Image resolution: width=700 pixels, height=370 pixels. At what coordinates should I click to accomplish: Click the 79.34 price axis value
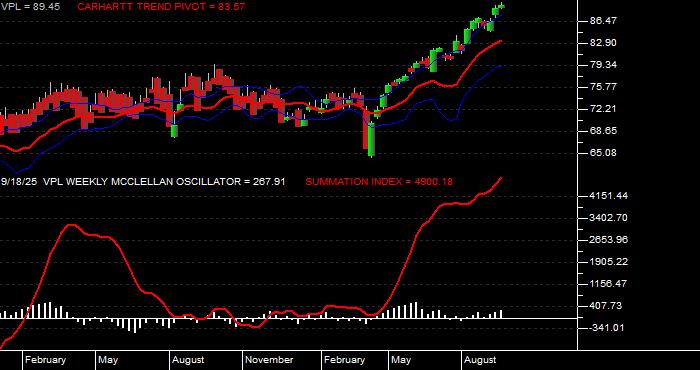point(604,65)
